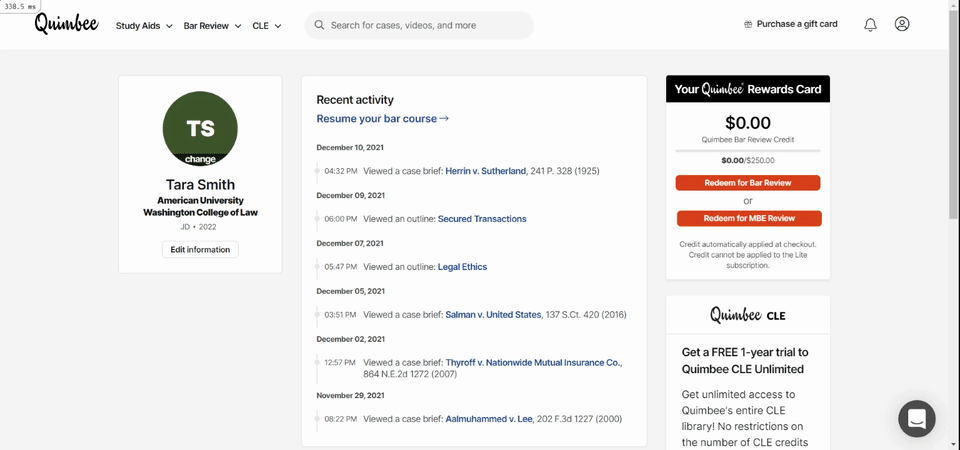Open Legal Ethics outline

462,267
